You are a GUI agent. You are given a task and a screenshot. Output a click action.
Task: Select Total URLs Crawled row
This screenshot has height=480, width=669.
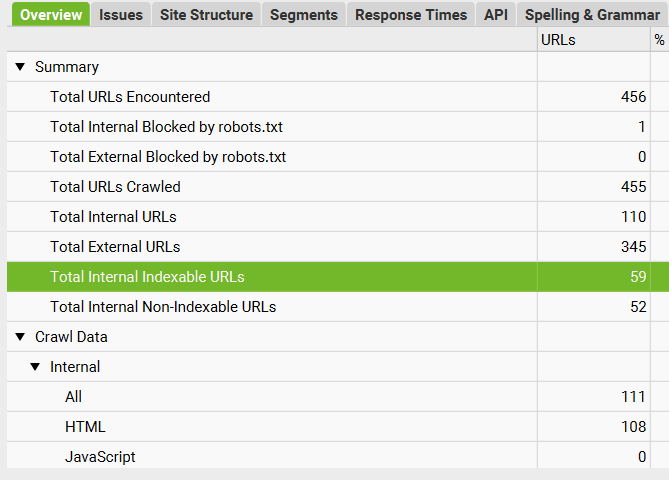coord(338,186)
